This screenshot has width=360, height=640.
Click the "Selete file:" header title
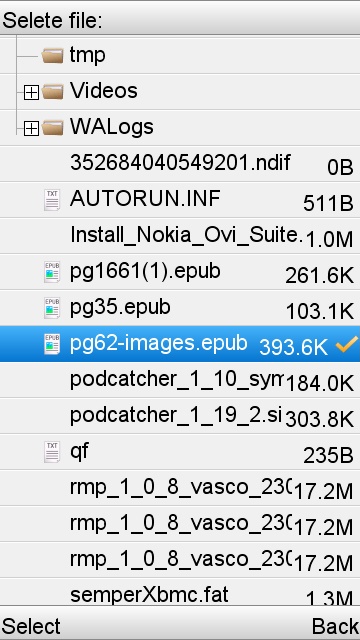52,20
